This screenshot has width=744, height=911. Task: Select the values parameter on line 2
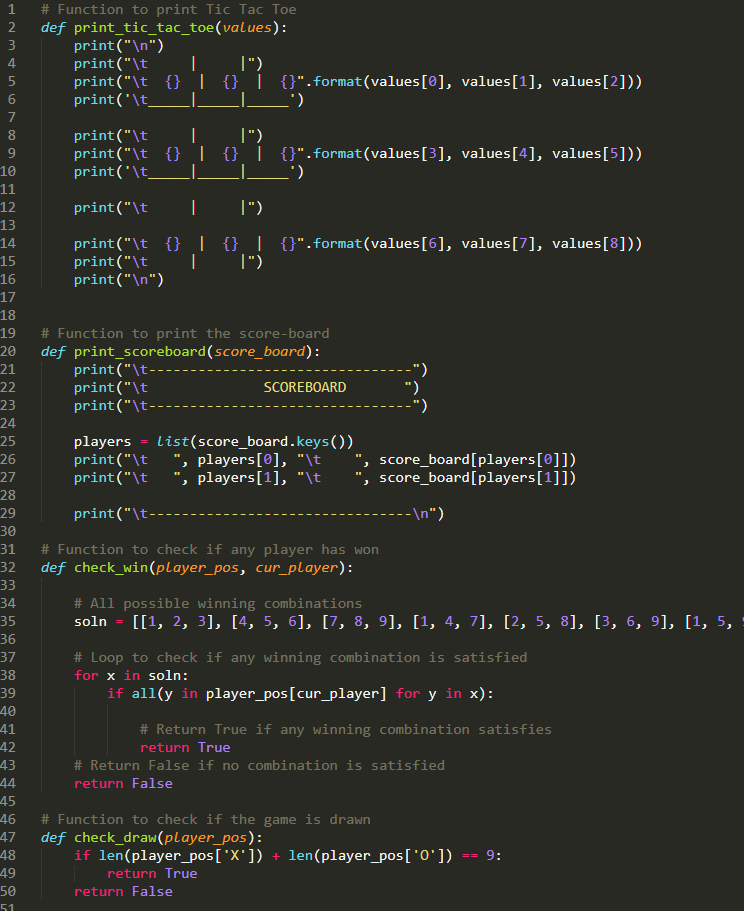tap(247, 28)
